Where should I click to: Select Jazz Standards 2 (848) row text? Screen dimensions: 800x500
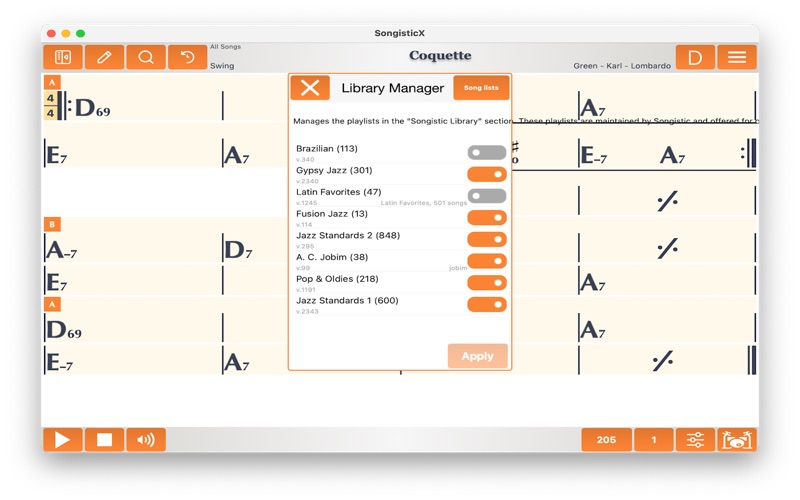click(348, 235)
